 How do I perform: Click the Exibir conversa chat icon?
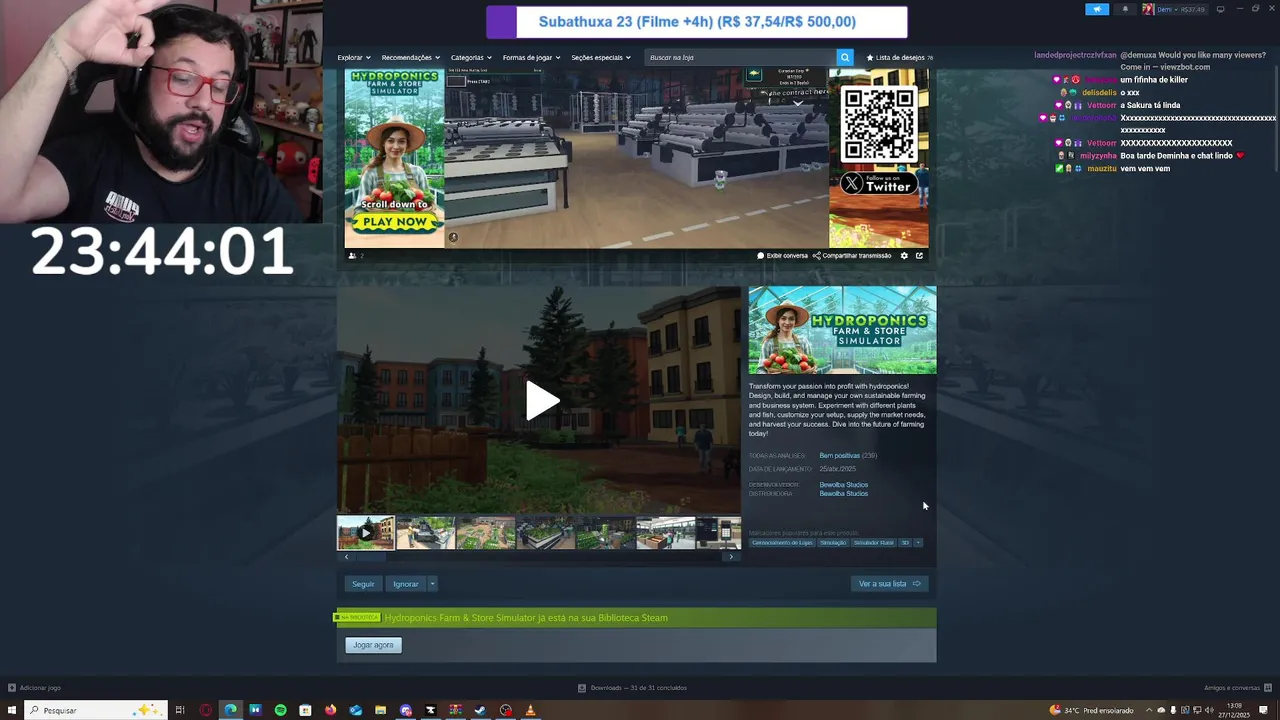[782, 255]
